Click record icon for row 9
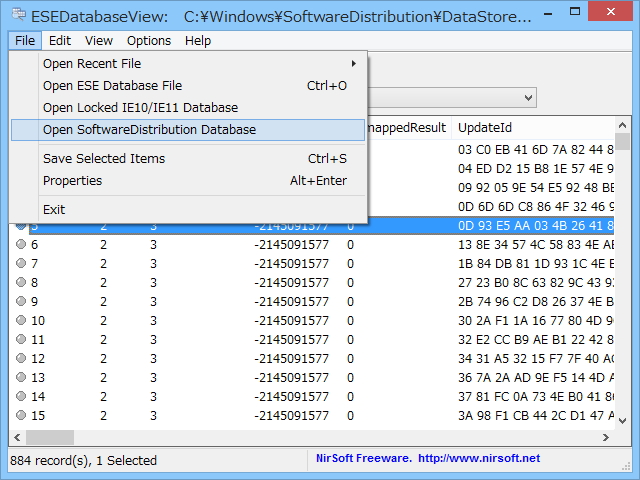640x480 pixels. point(21,301)
